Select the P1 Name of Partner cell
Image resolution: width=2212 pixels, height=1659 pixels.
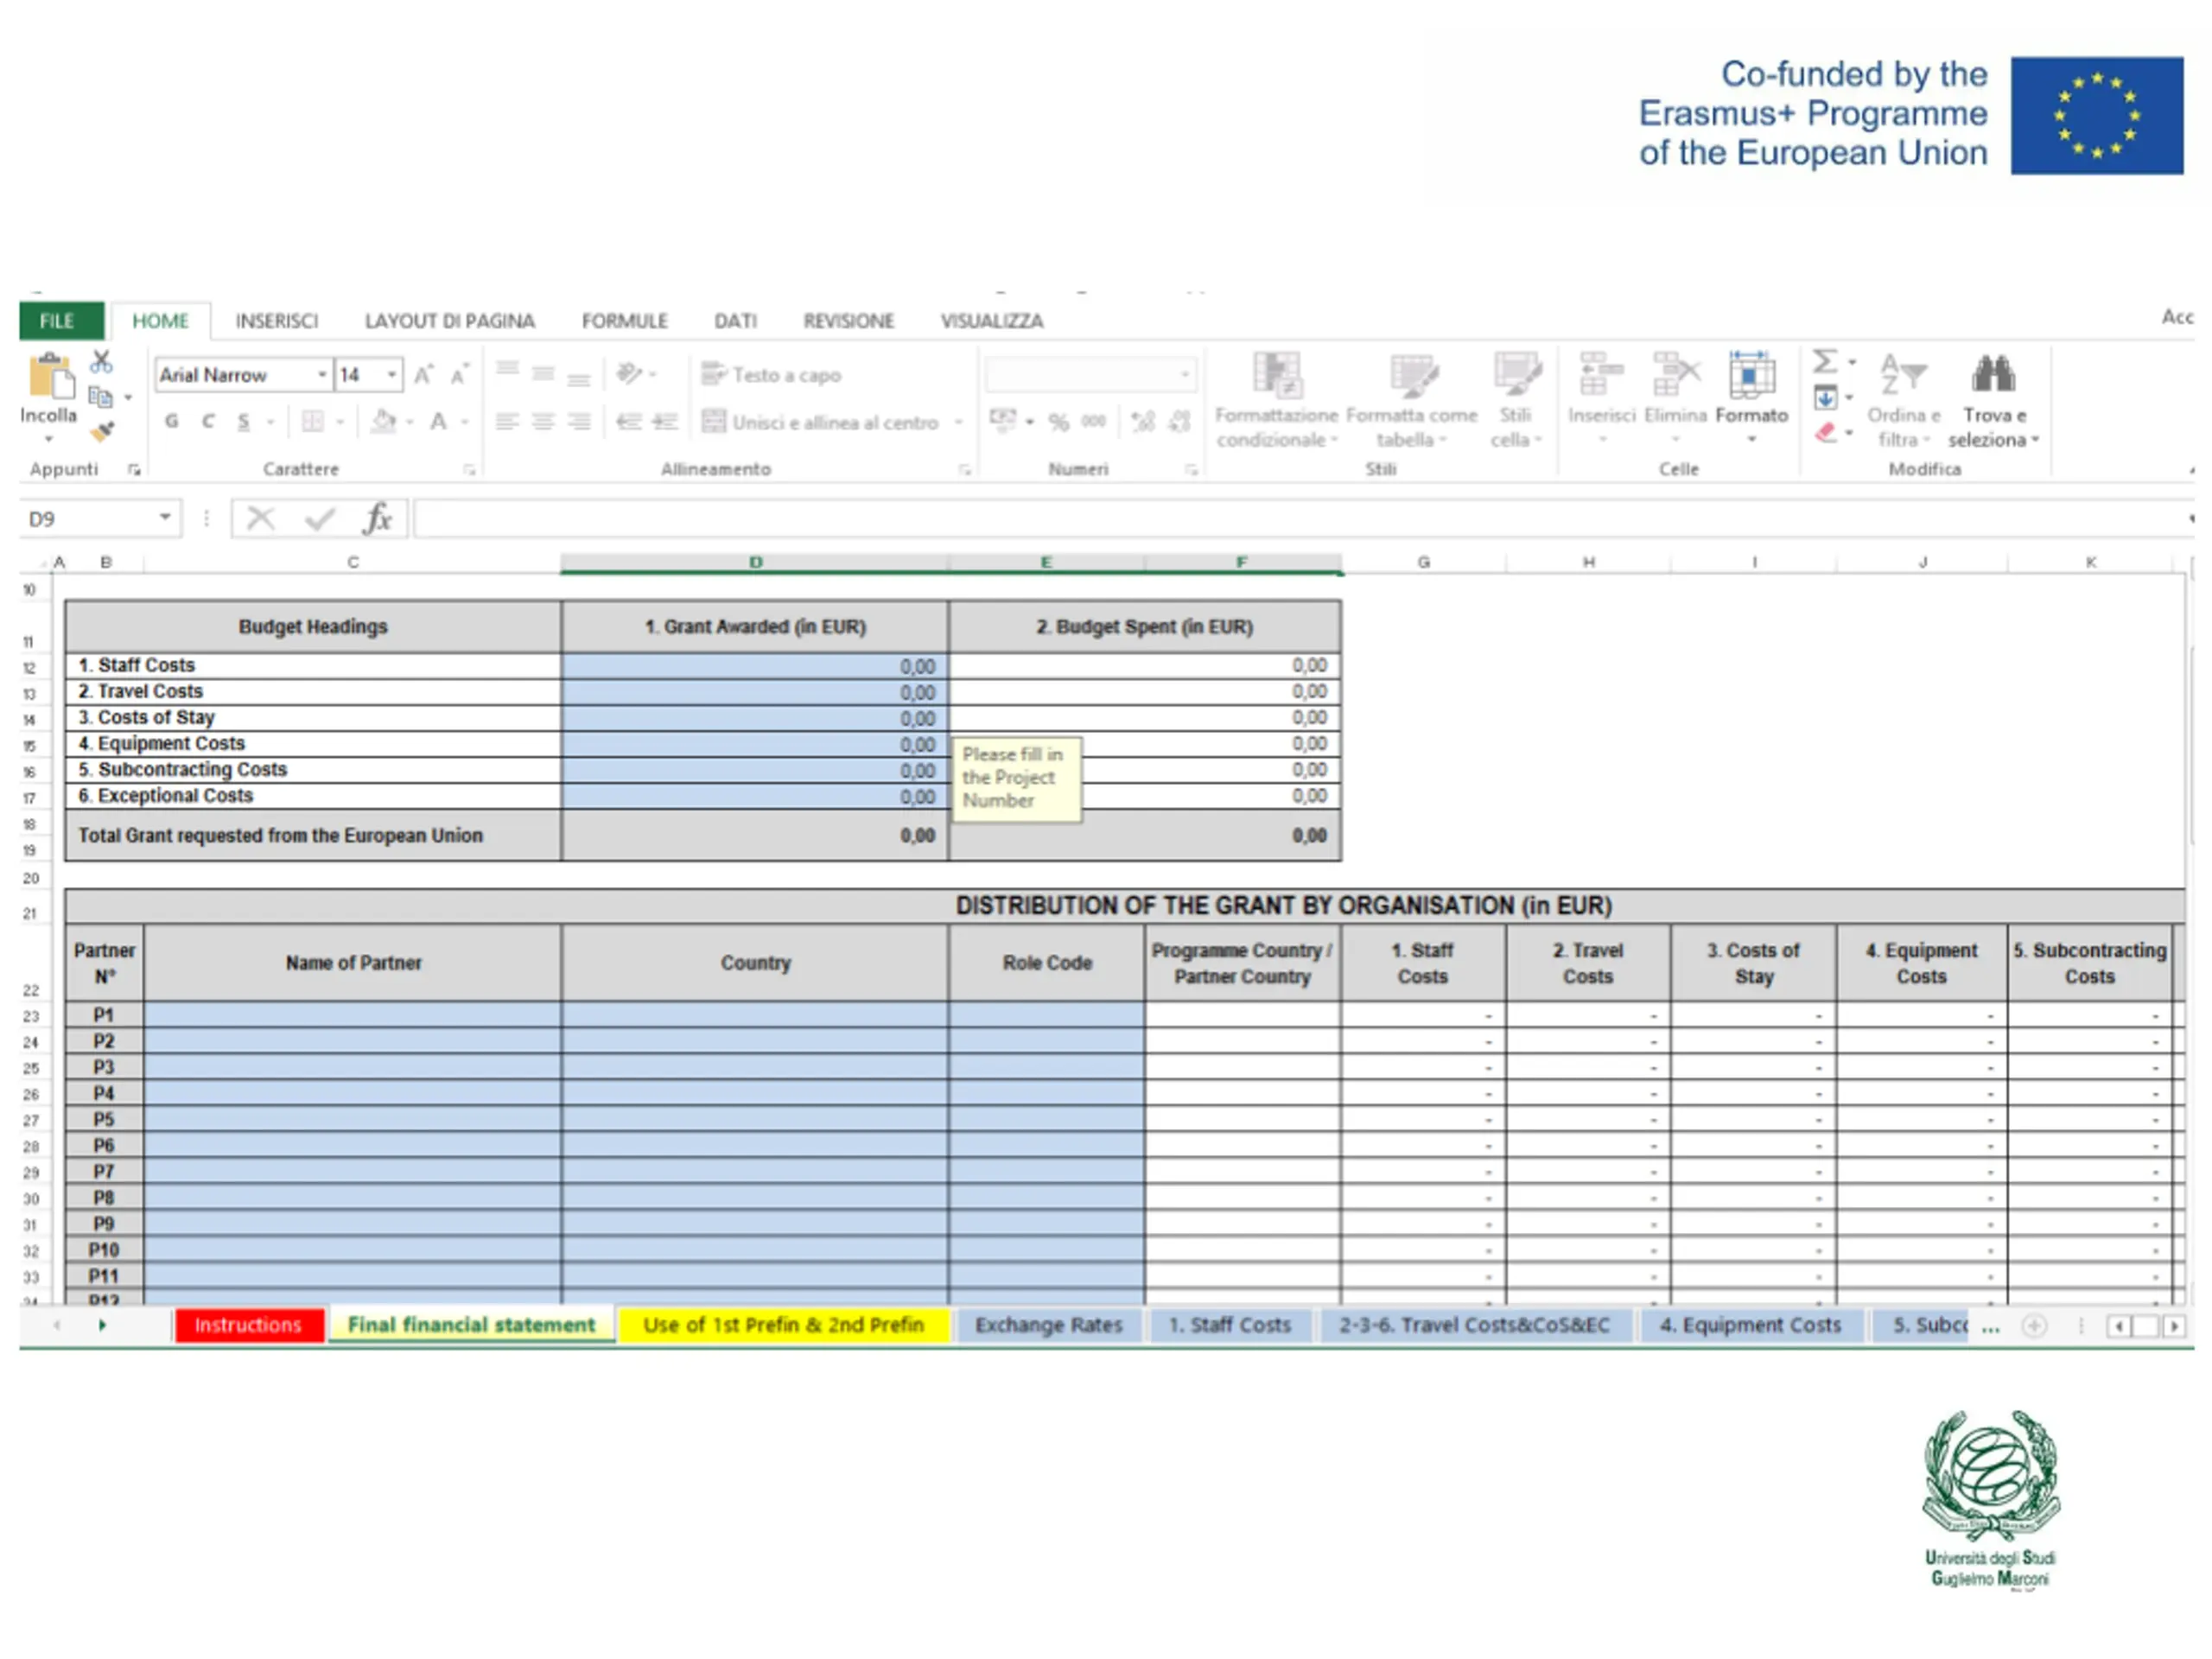pos(353,1015)
